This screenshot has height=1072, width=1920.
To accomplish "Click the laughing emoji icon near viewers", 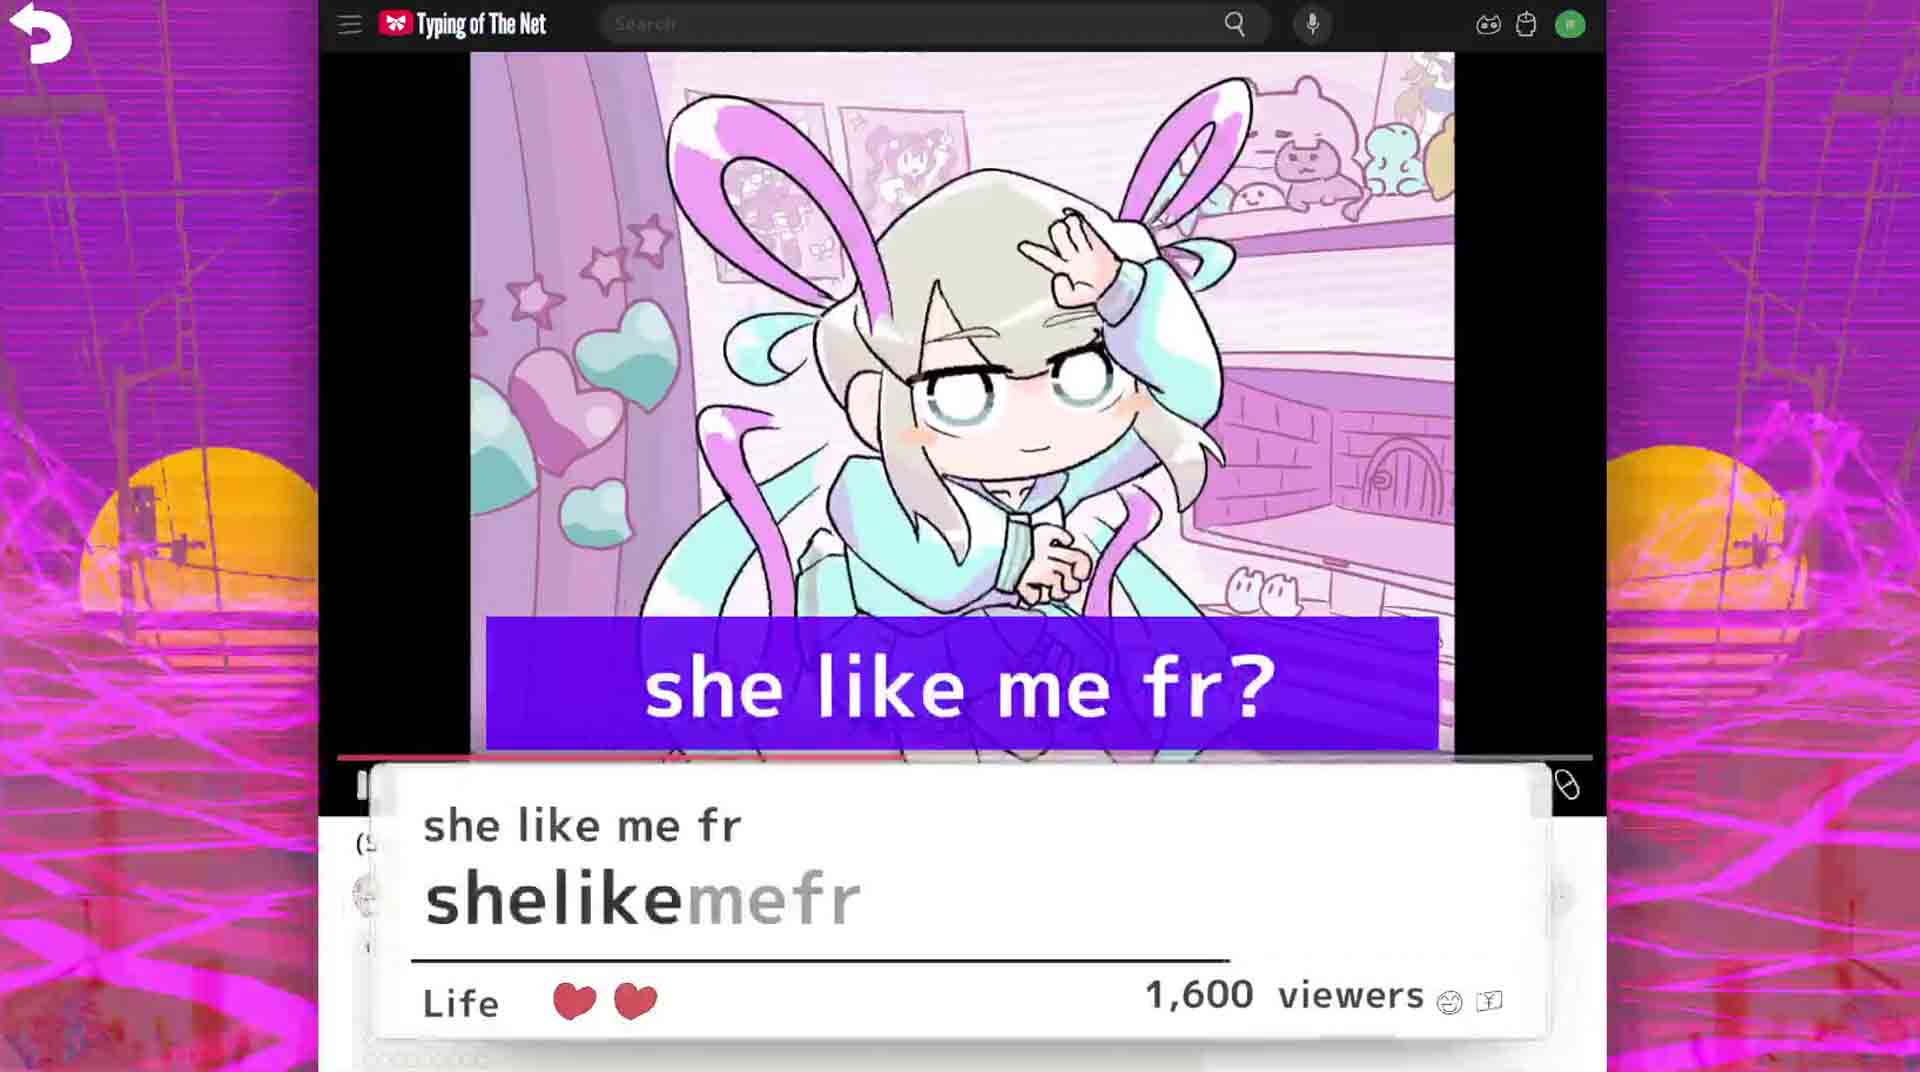I will click(x=1449, y=1002).
